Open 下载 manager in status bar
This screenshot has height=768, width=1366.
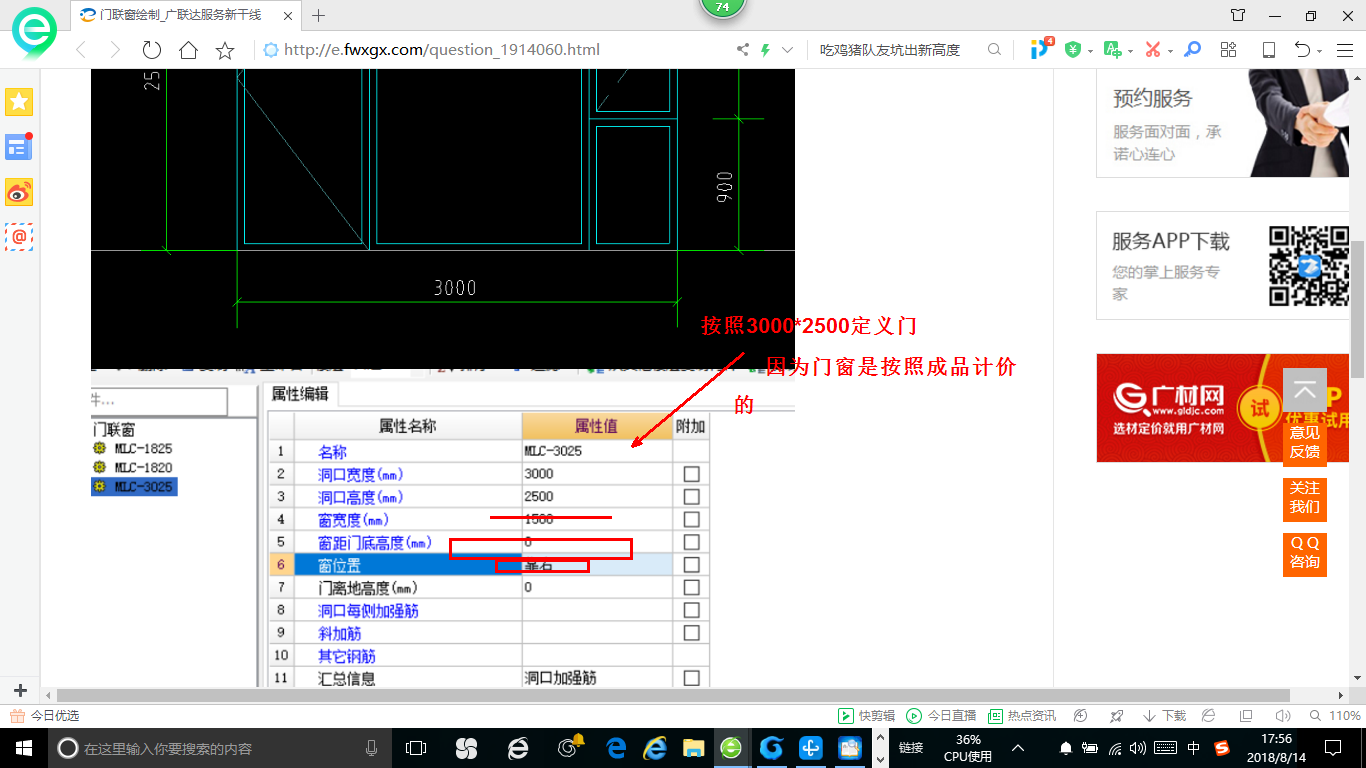click(x=1164, y=716)
